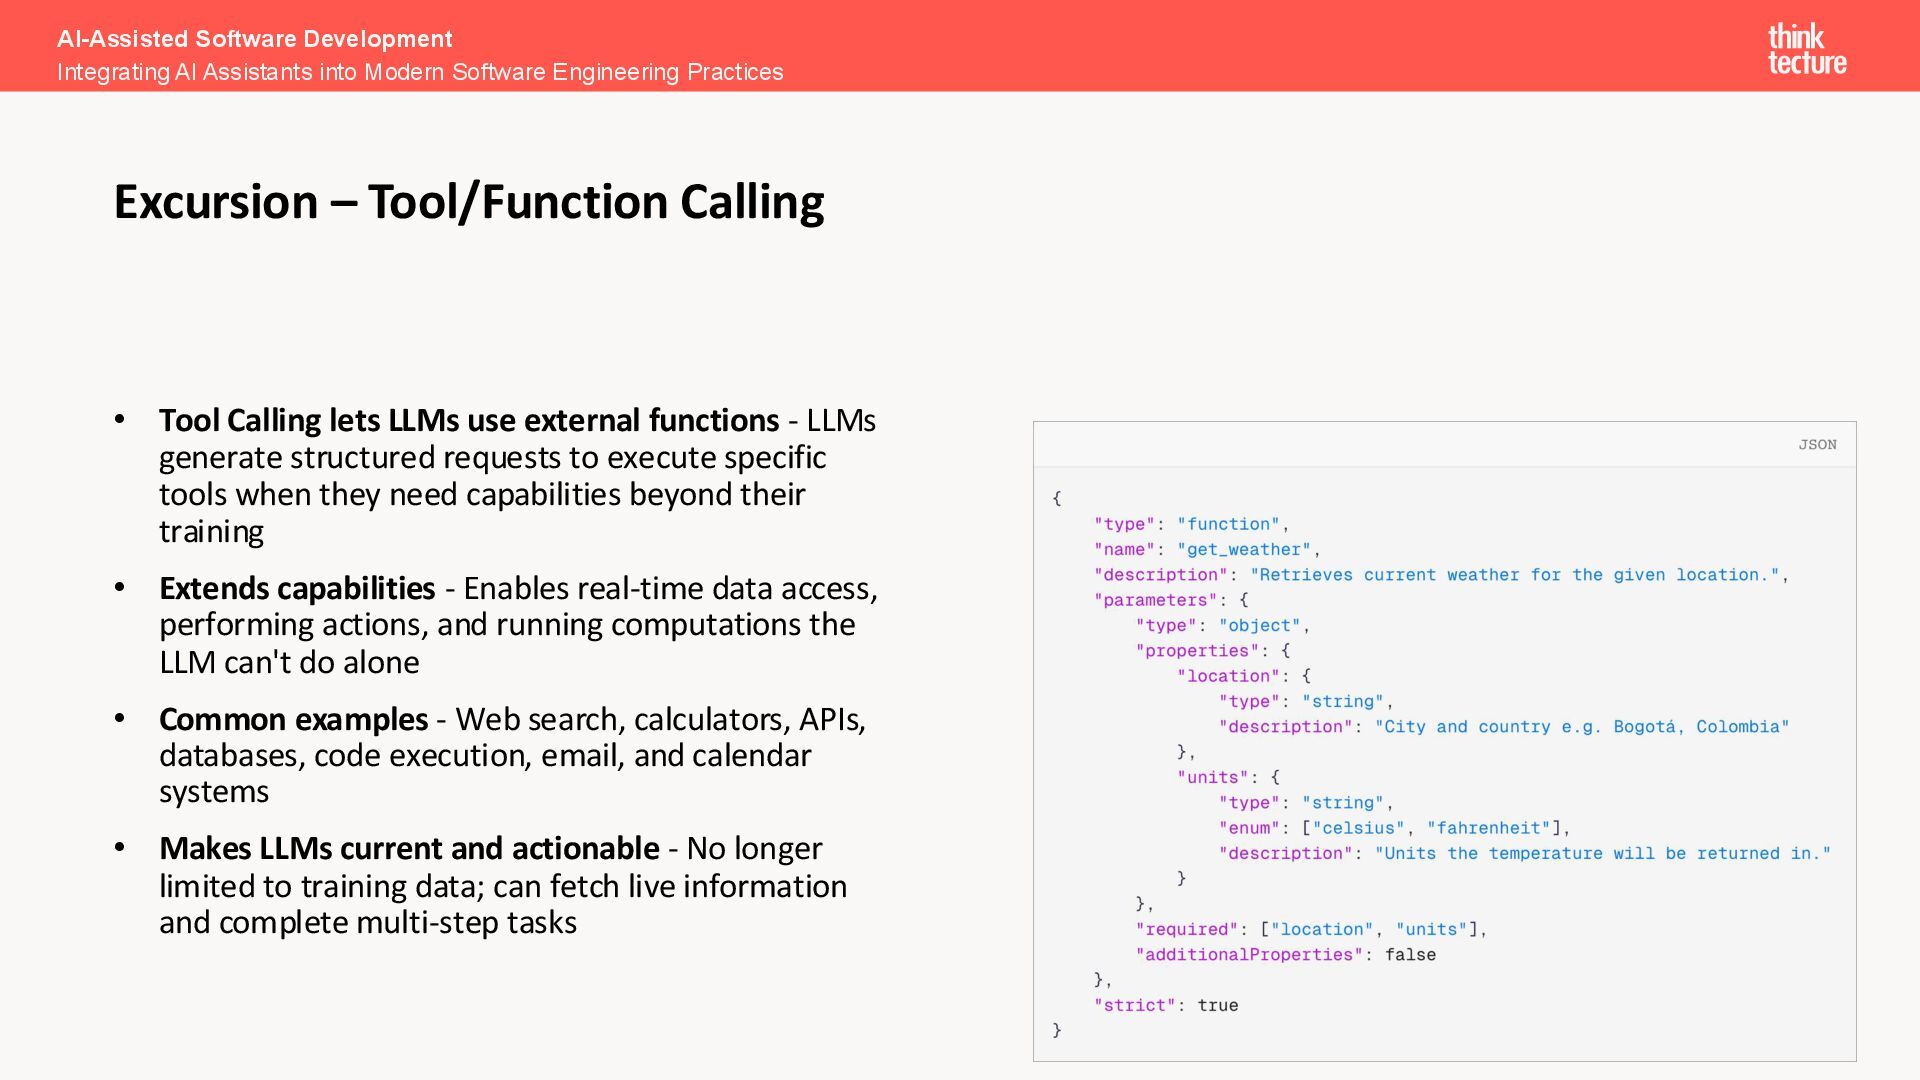The height and width of the screenshot is (1080, 1920).
Task: Click the "location" property key
Action: [x=1228, y=676]
